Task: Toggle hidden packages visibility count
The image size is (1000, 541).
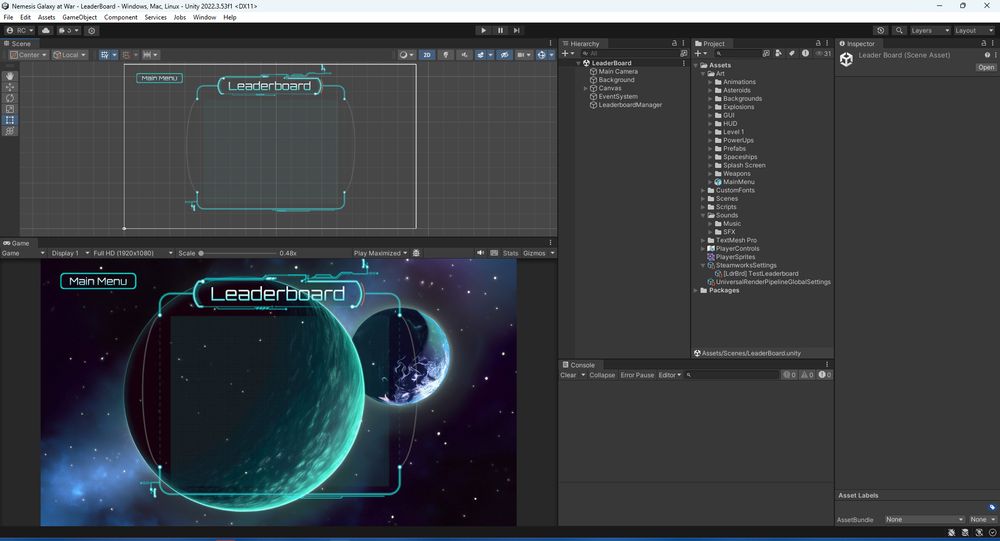Action: coord(824,54)
